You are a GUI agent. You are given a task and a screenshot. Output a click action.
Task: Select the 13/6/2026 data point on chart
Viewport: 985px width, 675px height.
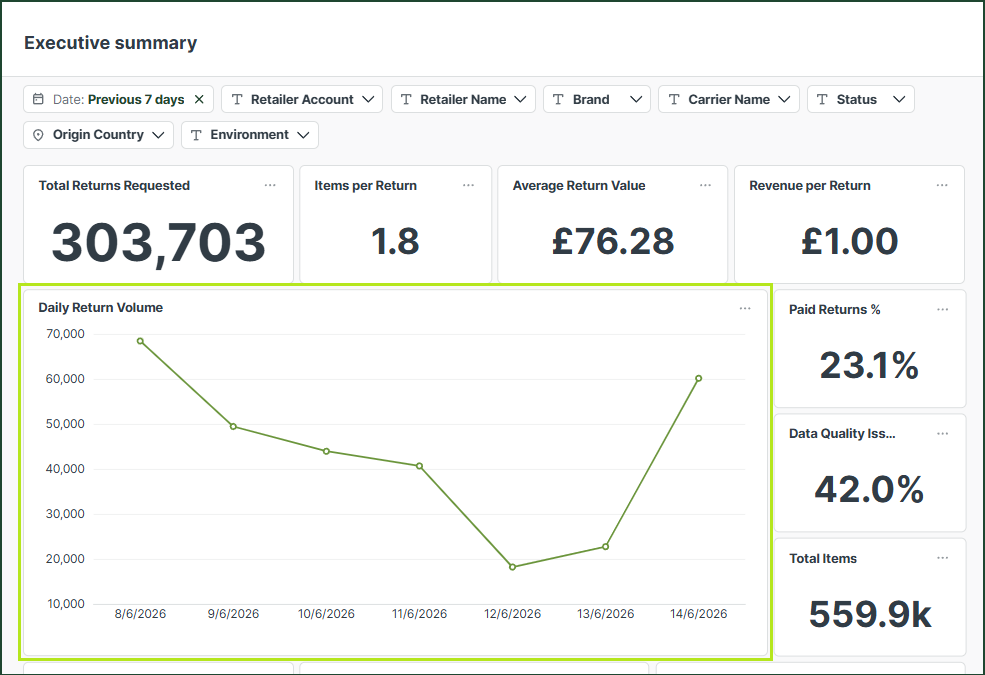pos(606,546)
